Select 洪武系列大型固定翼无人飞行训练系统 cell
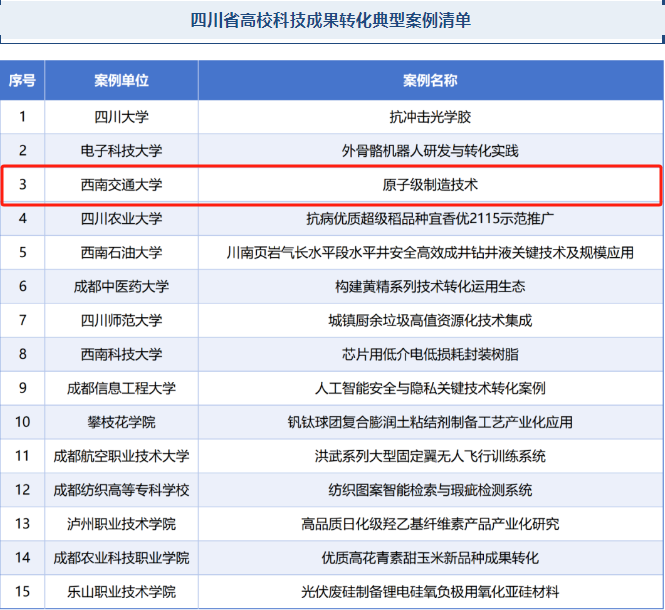665x610 pixels. point(430,456)
